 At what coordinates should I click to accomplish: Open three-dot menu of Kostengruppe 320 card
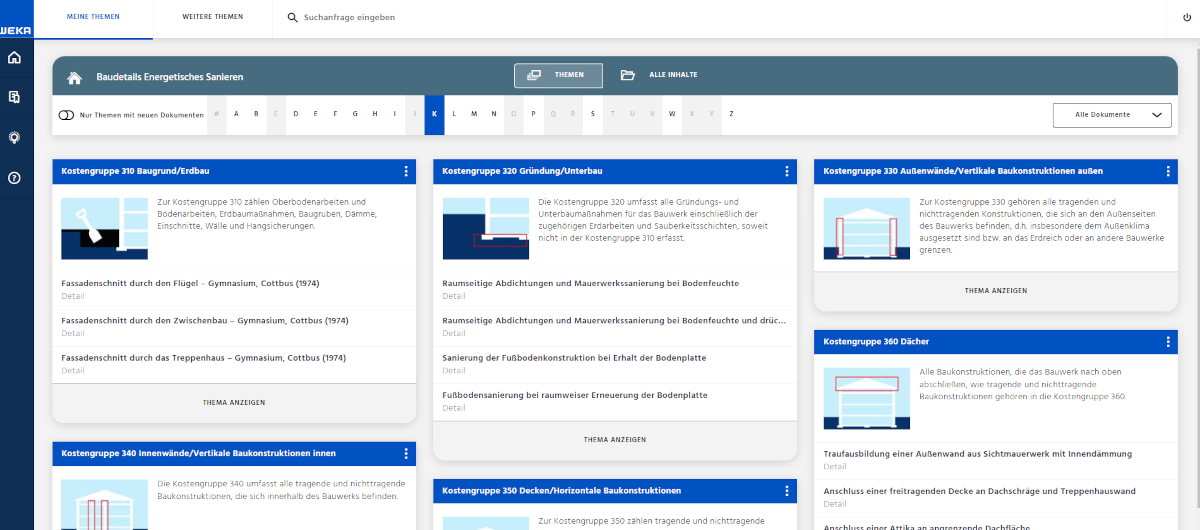787,172
